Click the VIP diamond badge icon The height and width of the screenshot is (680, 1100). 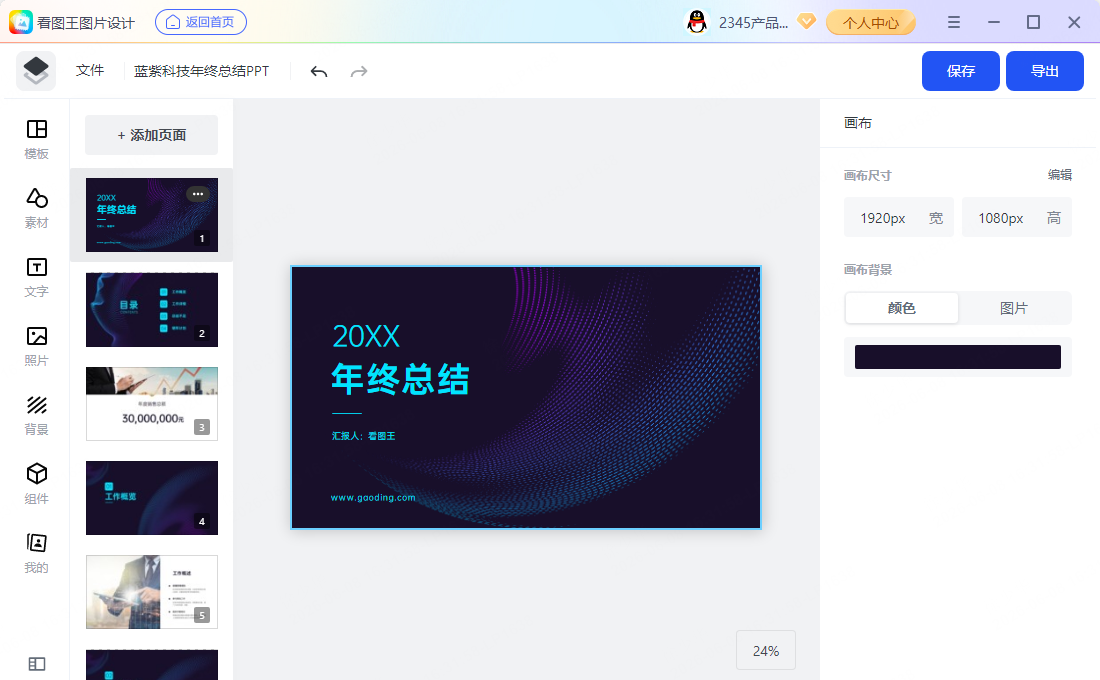tap(807, 22)
